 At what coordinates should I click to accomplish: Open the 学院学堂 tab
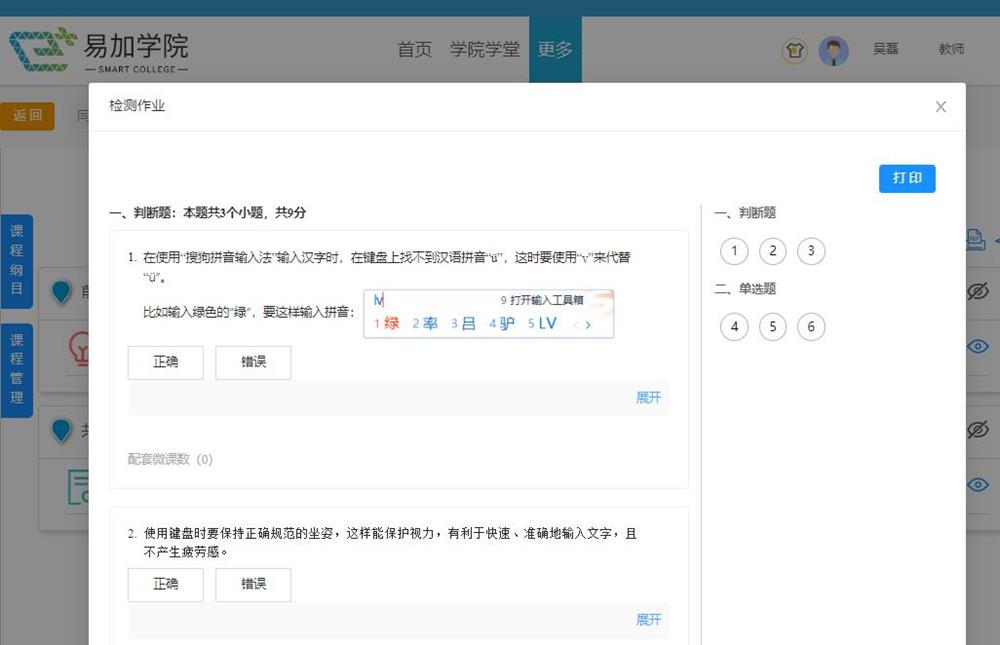(x=485, y=49)
